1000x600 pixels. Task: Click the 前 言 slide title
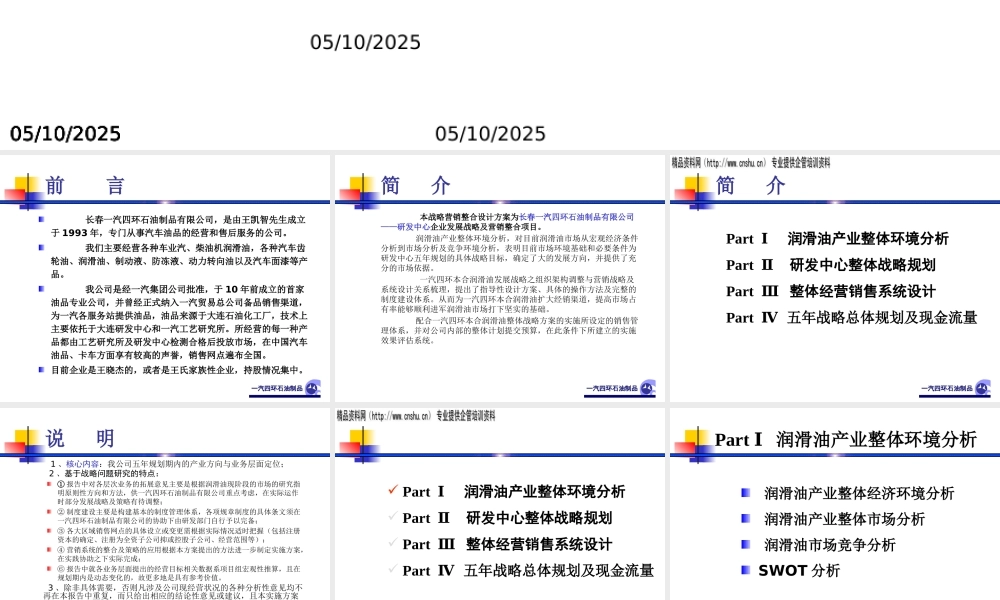coord(85,186)
